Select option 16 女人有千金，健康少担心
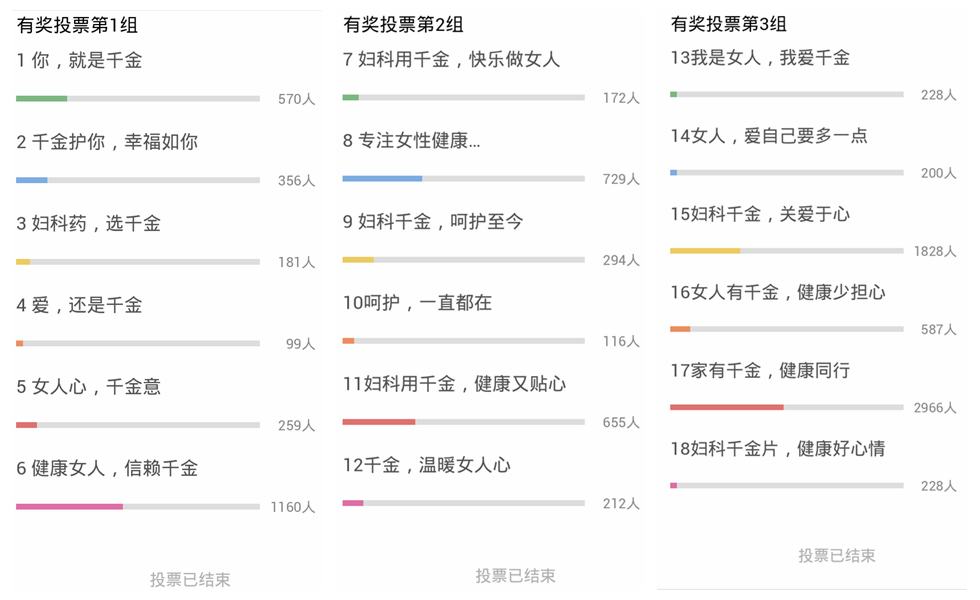980x600 pixels. (x=778, y=293)
